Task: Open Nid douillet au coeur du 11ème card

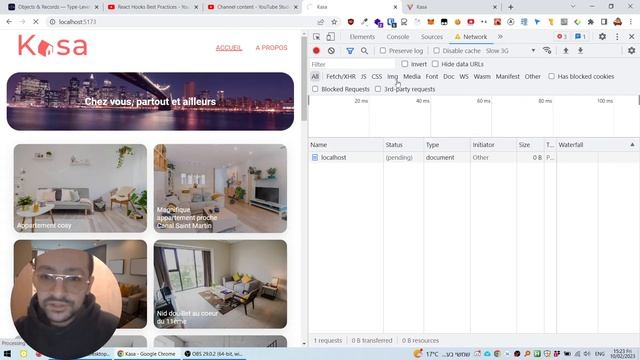Action: click(220, 284)
